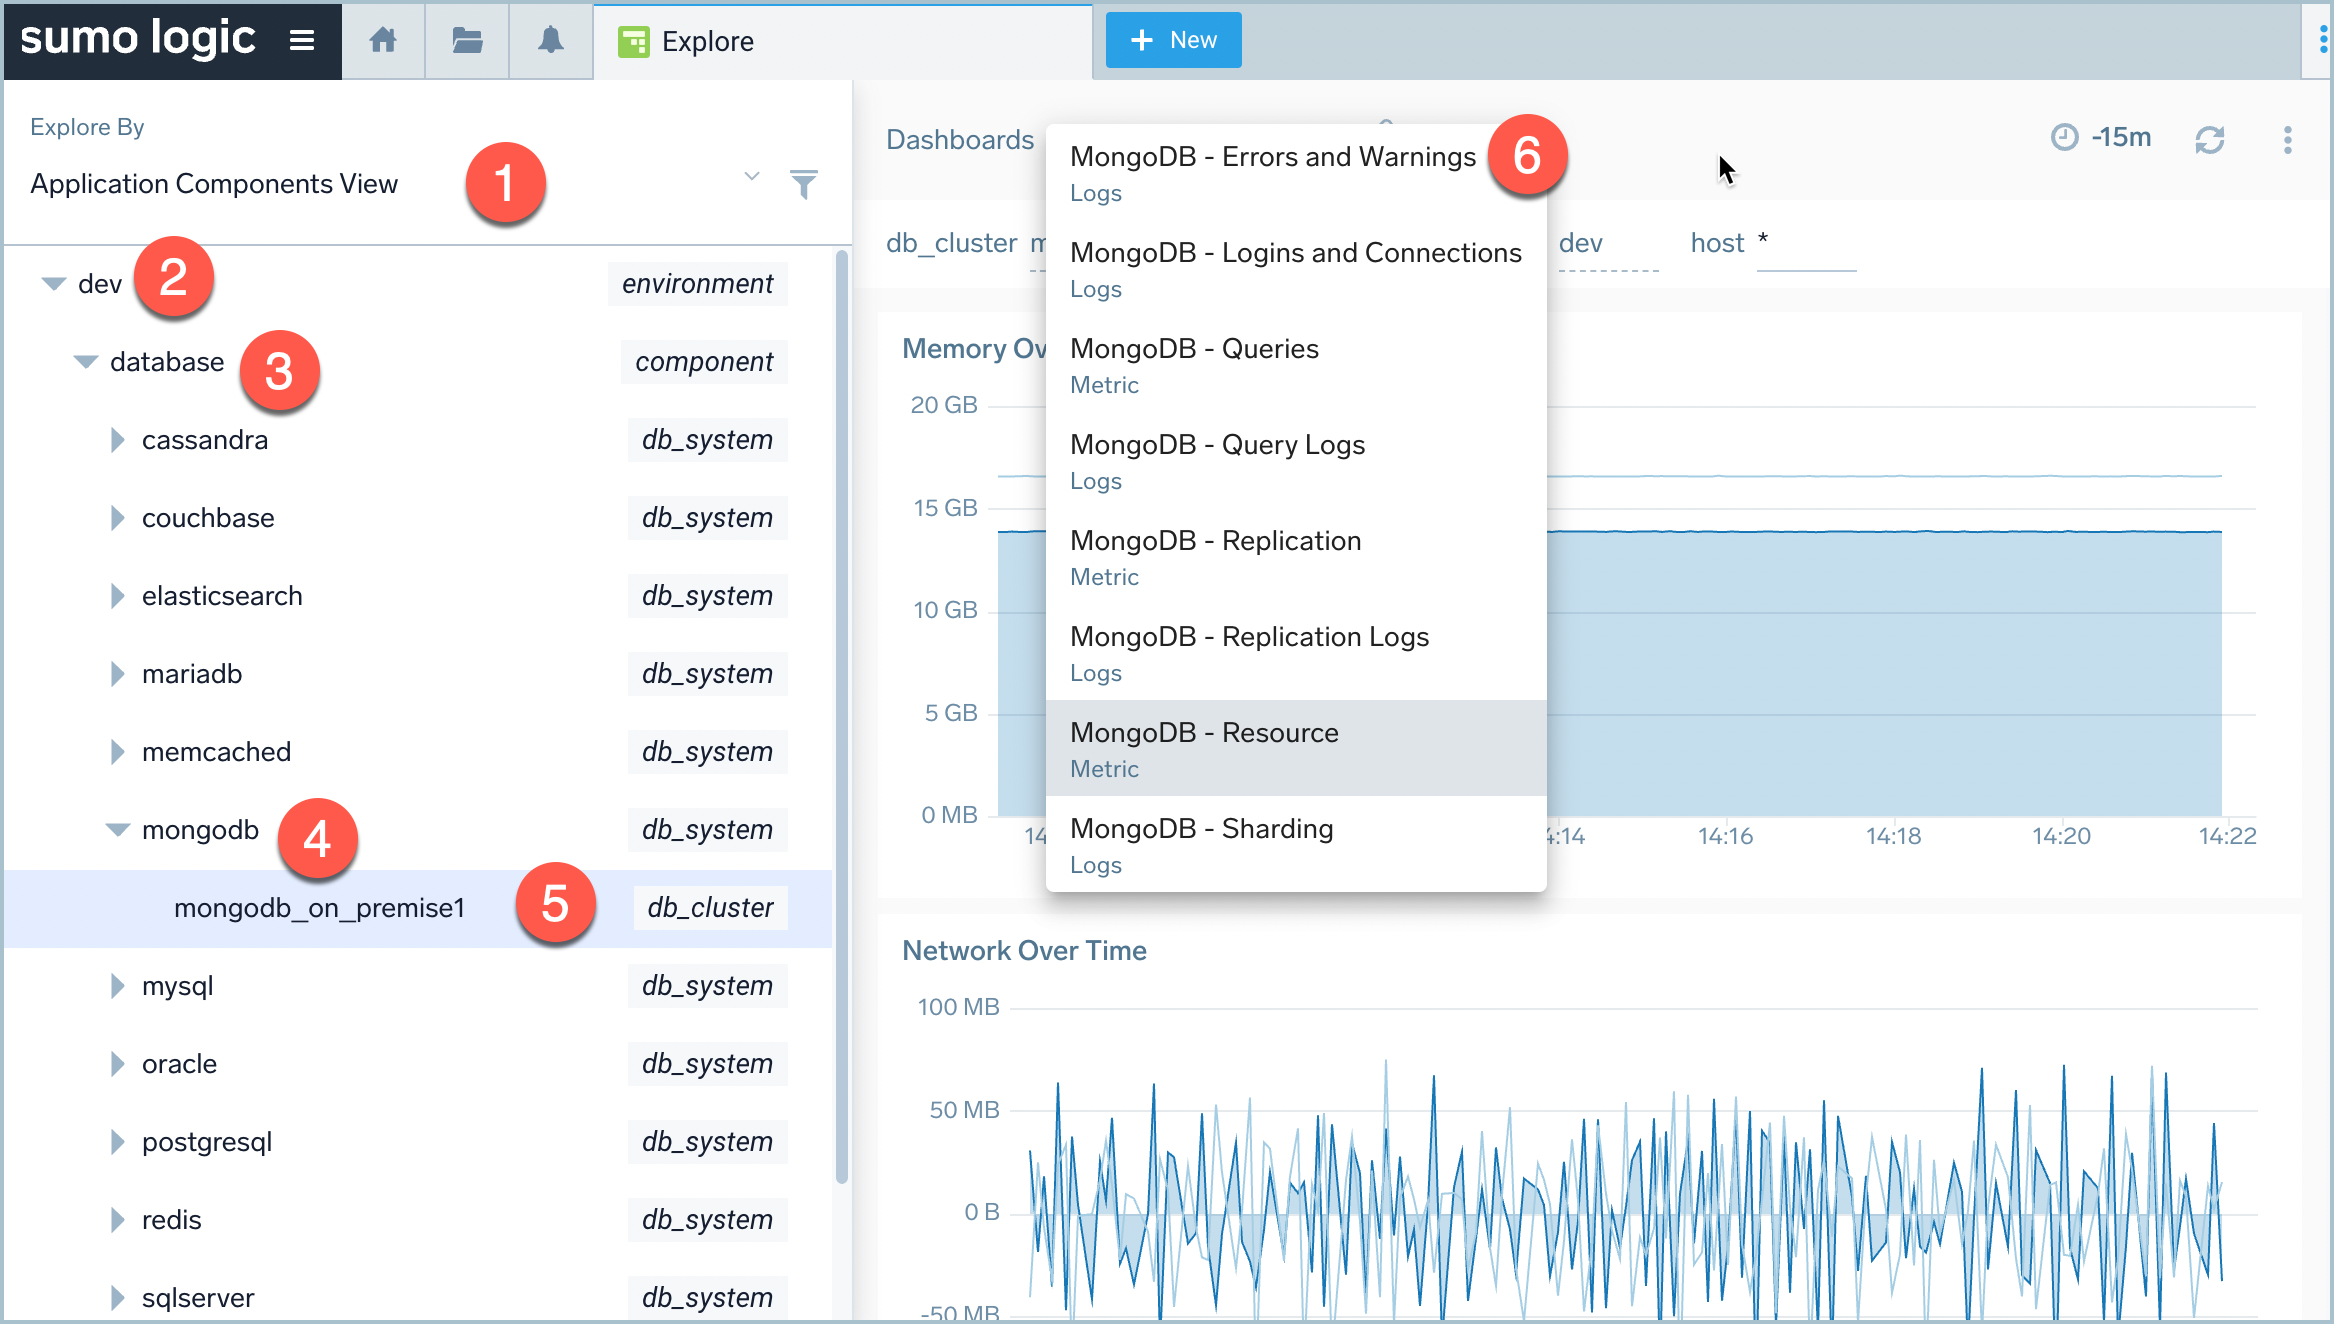Select MongoDB - Sharding Logs dashboard
Screen dimensions: 2334x1324
(1205, 845)
